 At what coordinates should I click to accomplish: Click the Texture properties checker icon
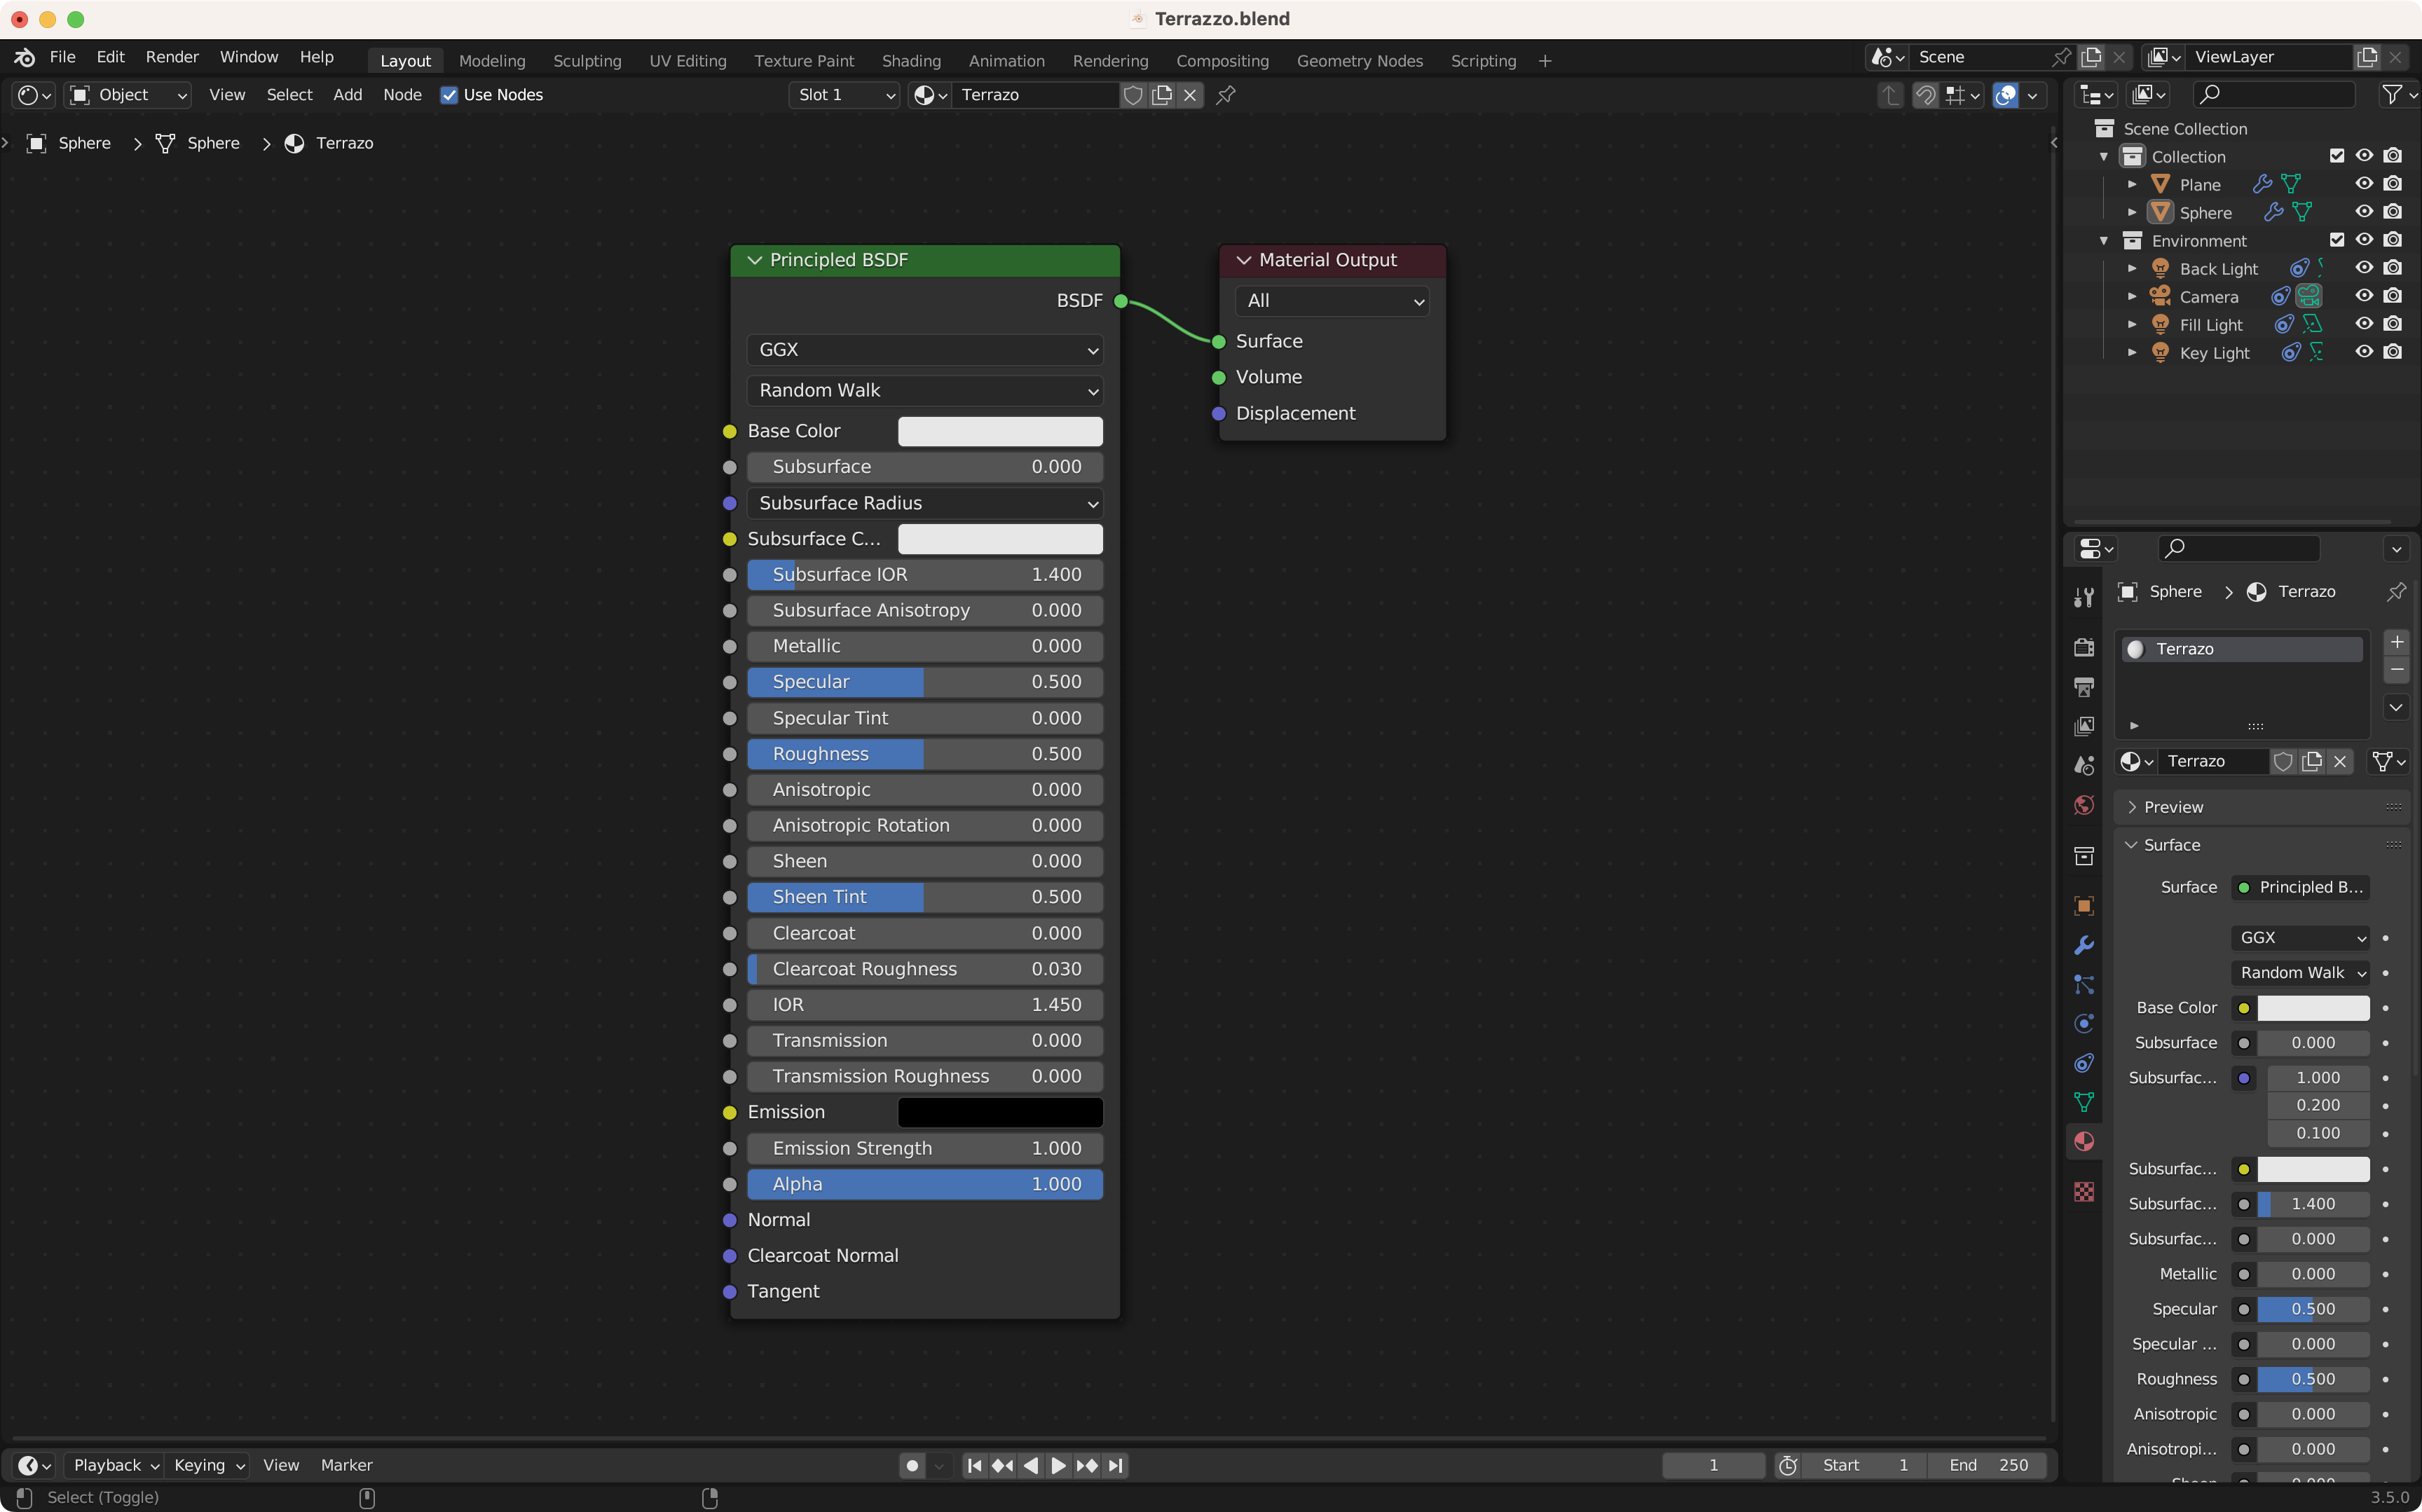tap(2084, 1191)
